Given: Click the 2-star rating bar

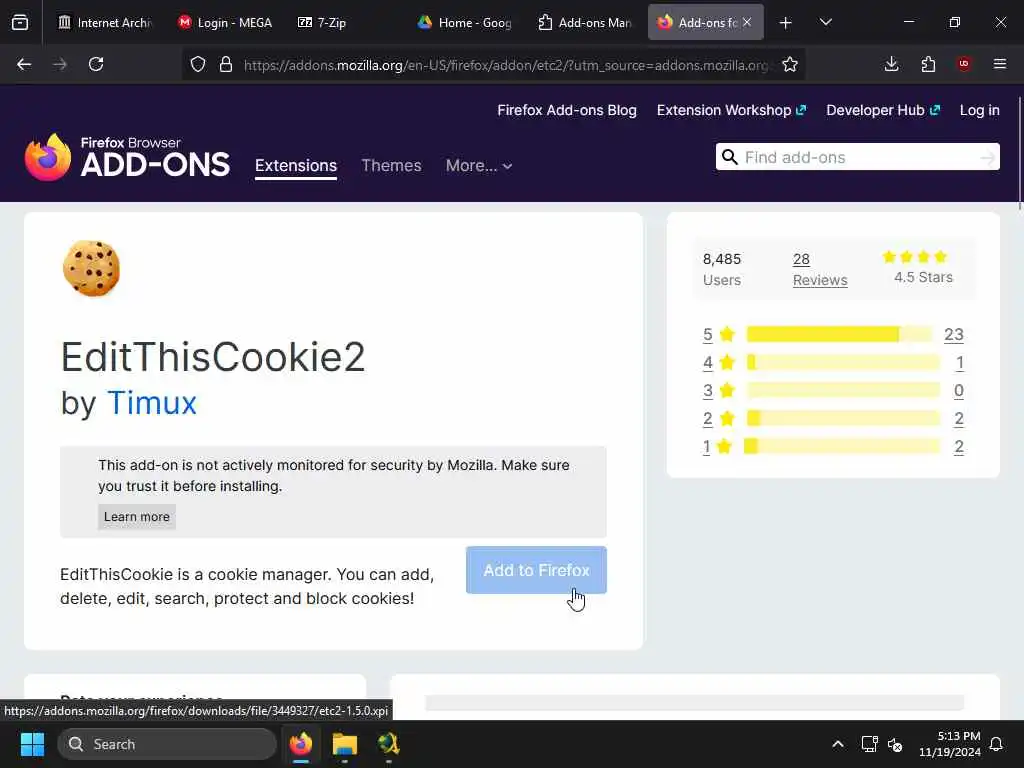Looking at the screenshot, I should 843,419.
